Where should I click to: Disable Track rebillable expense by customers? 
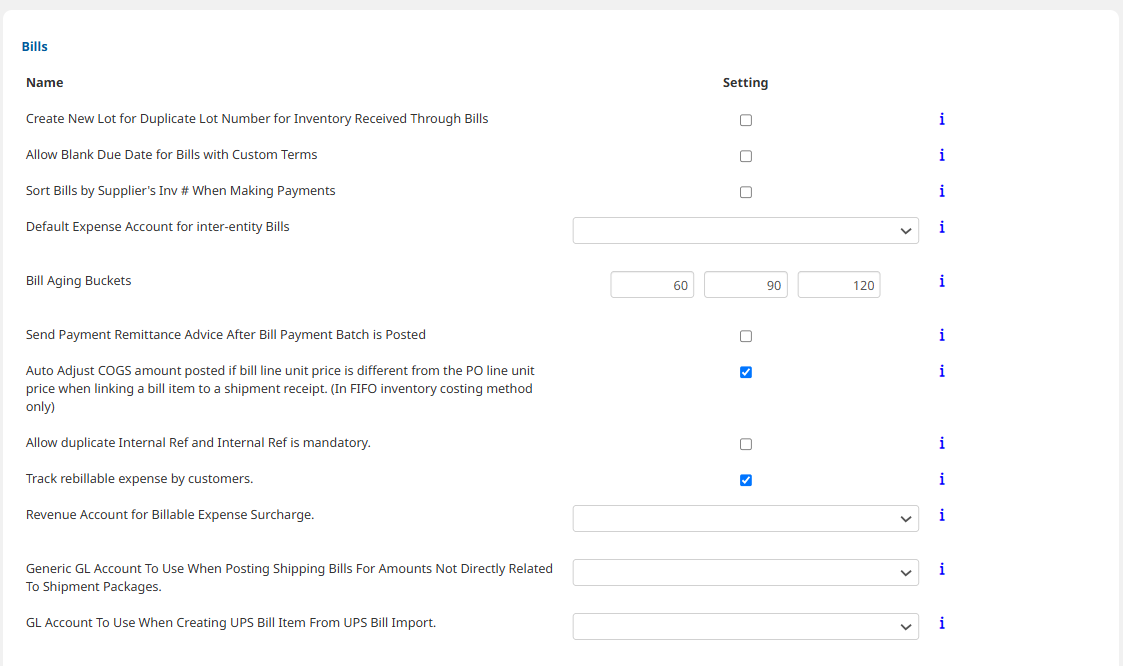(x=746, y=480)
